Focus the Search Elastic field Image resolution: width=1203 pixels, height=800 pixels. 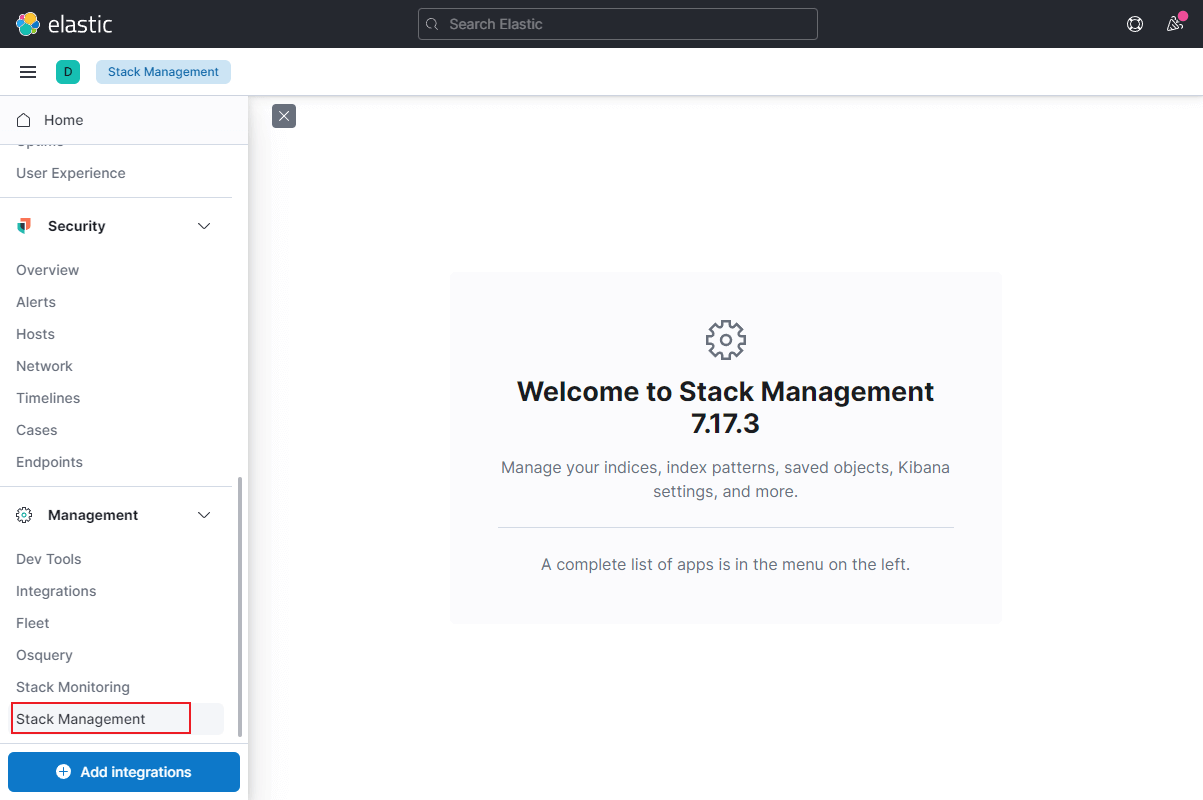pos(618,24)
